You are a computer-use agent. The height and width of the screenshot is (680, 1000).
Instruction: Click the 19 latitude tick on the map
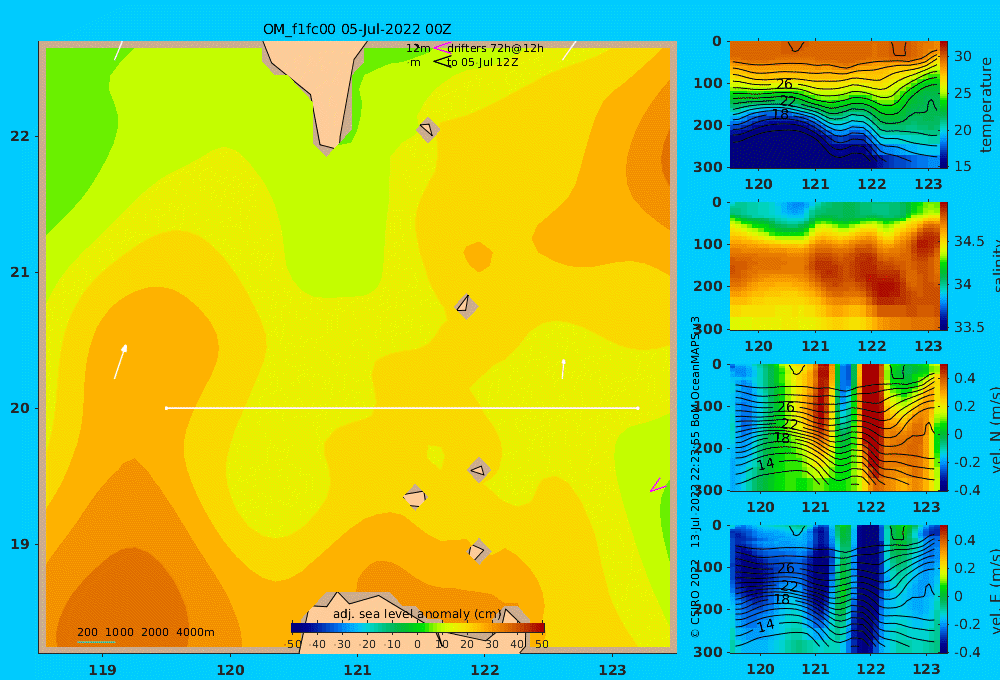tap(20, 544)
